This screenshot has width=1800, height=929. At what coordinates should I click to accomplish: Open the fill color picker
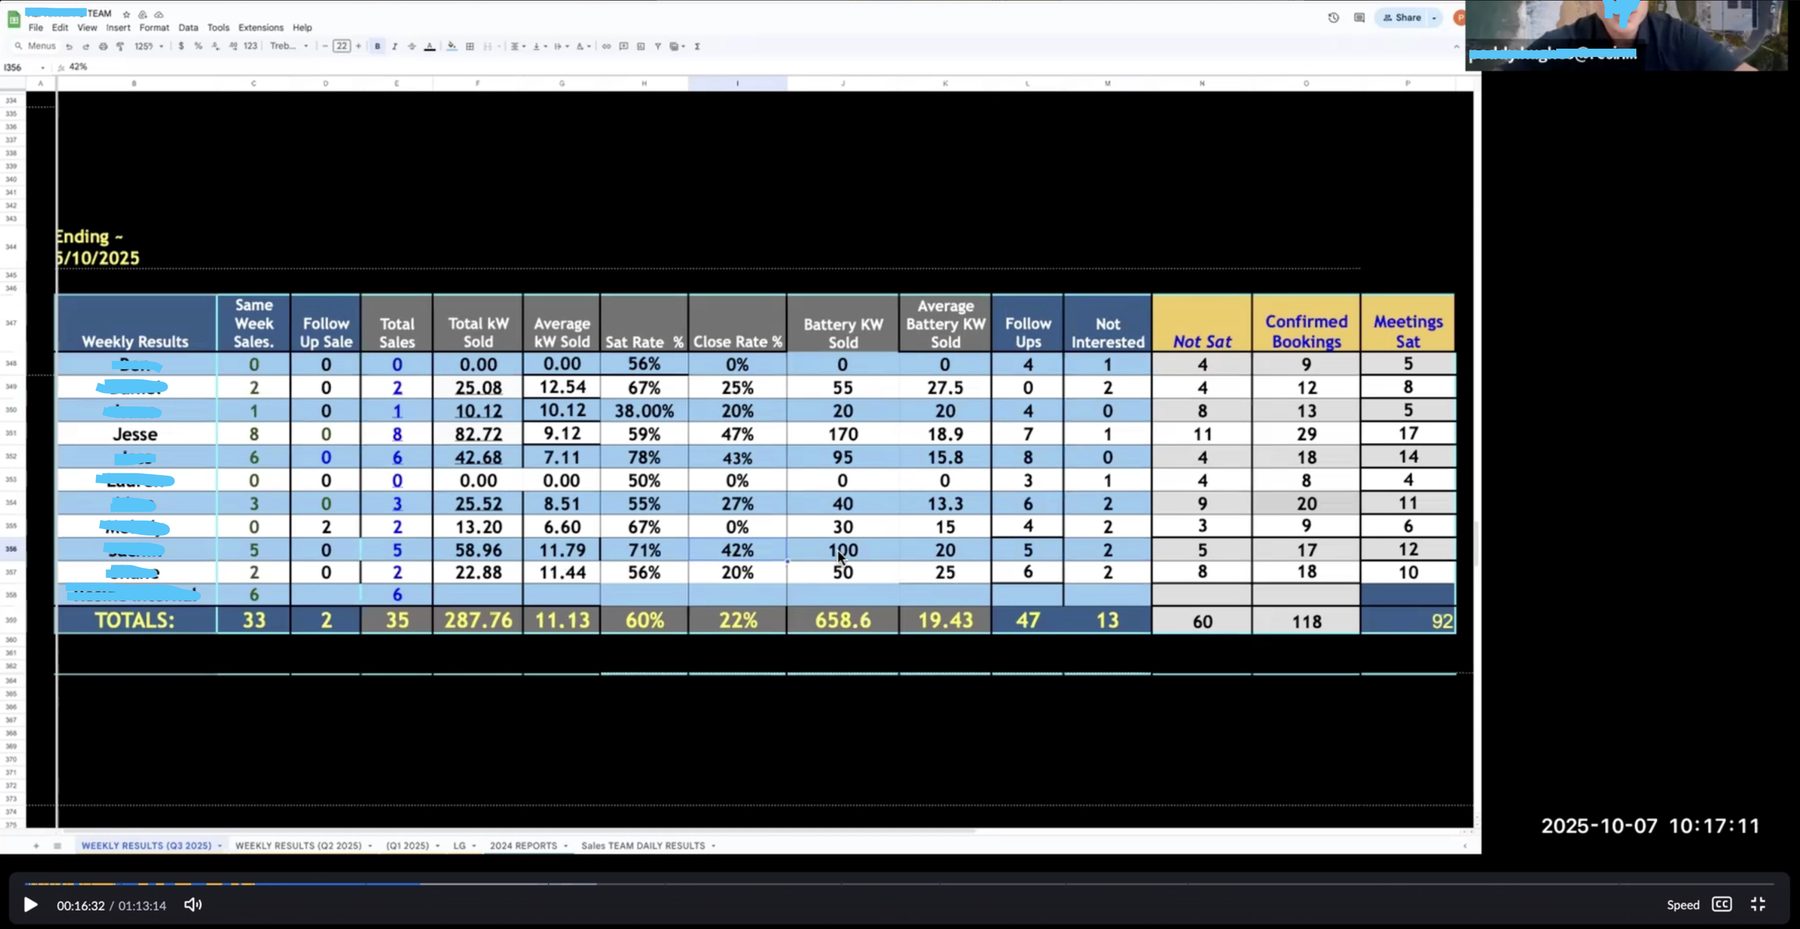click(452, 46)
